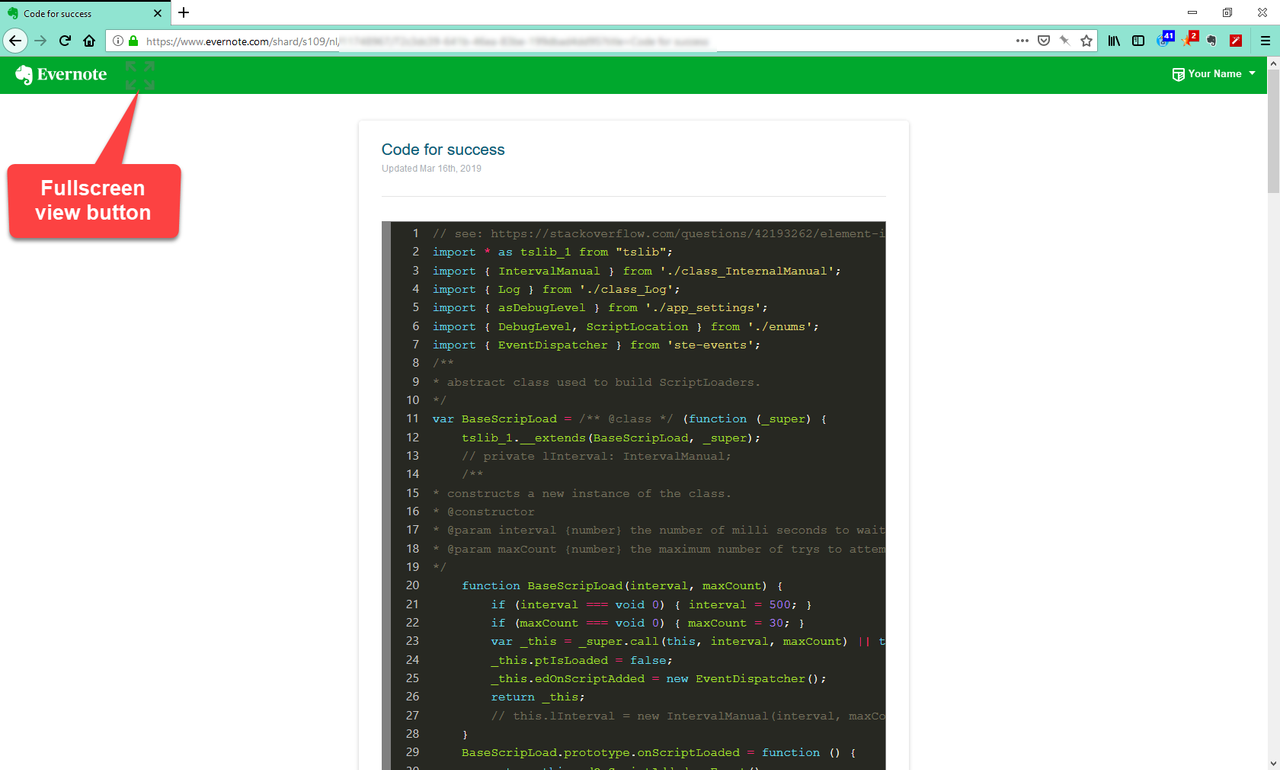This screenshot has height=770, width=1280.
Task: Click the extension icon with the 41 badge
Action: coord(1163,42)
